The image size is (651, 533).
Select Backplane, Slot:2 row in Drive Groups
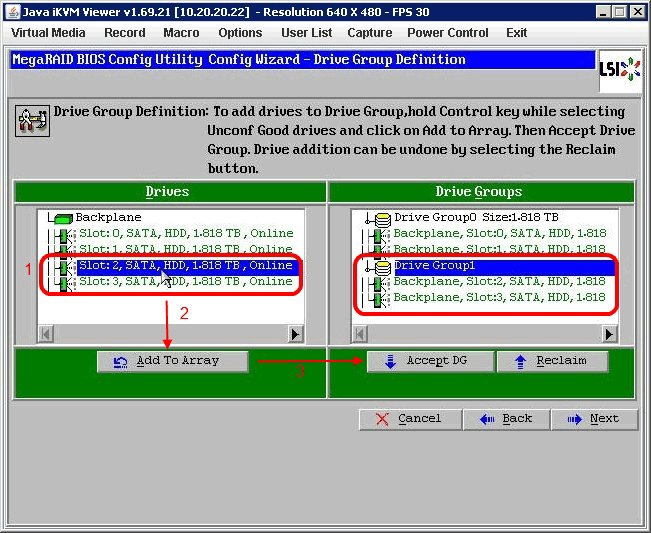(x=499, y=281)
